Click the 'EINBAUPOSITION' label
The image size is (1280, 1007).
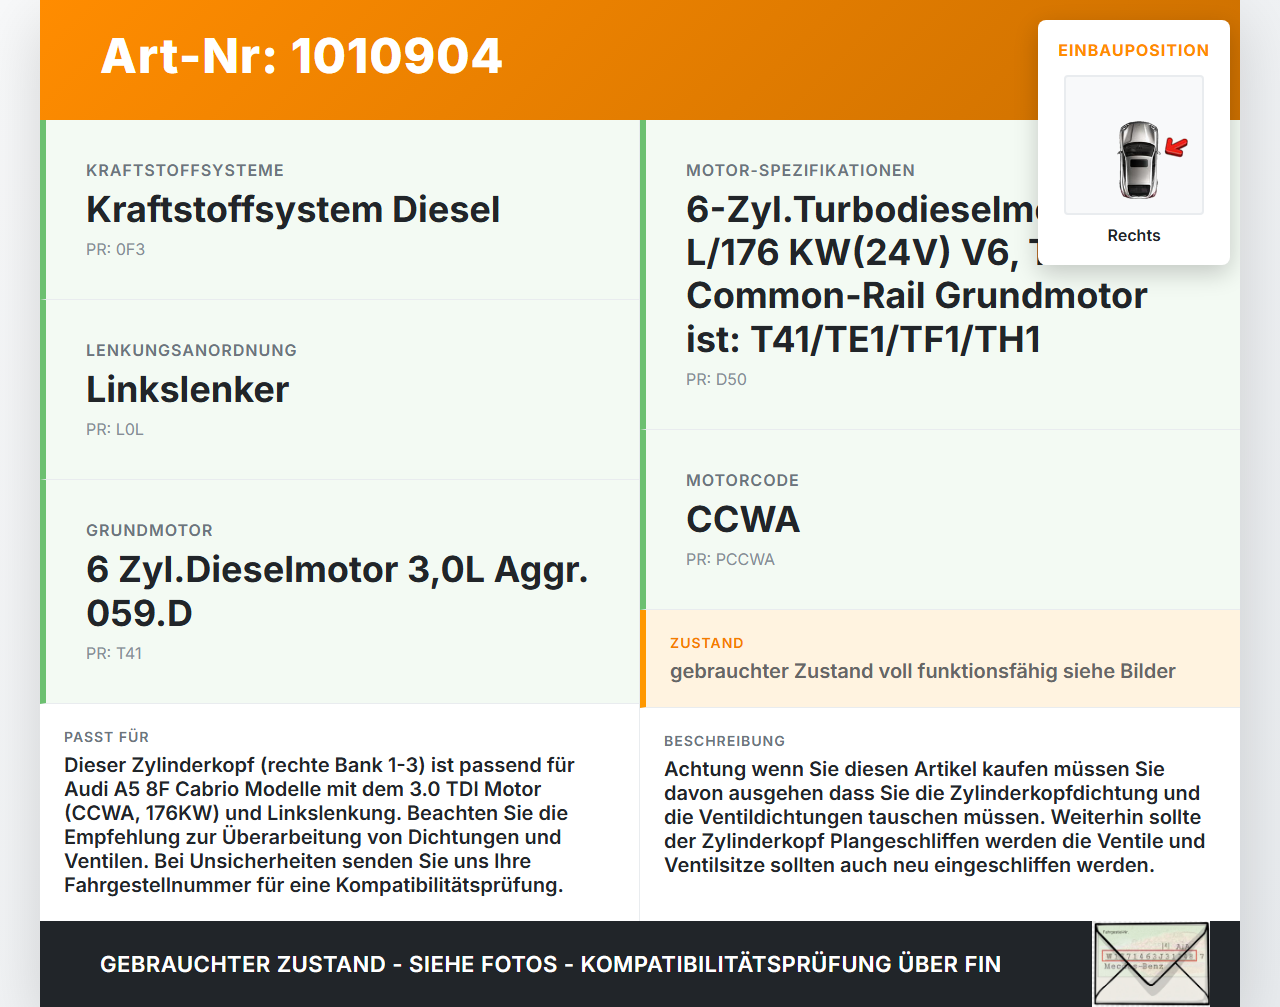(1134, 50)
